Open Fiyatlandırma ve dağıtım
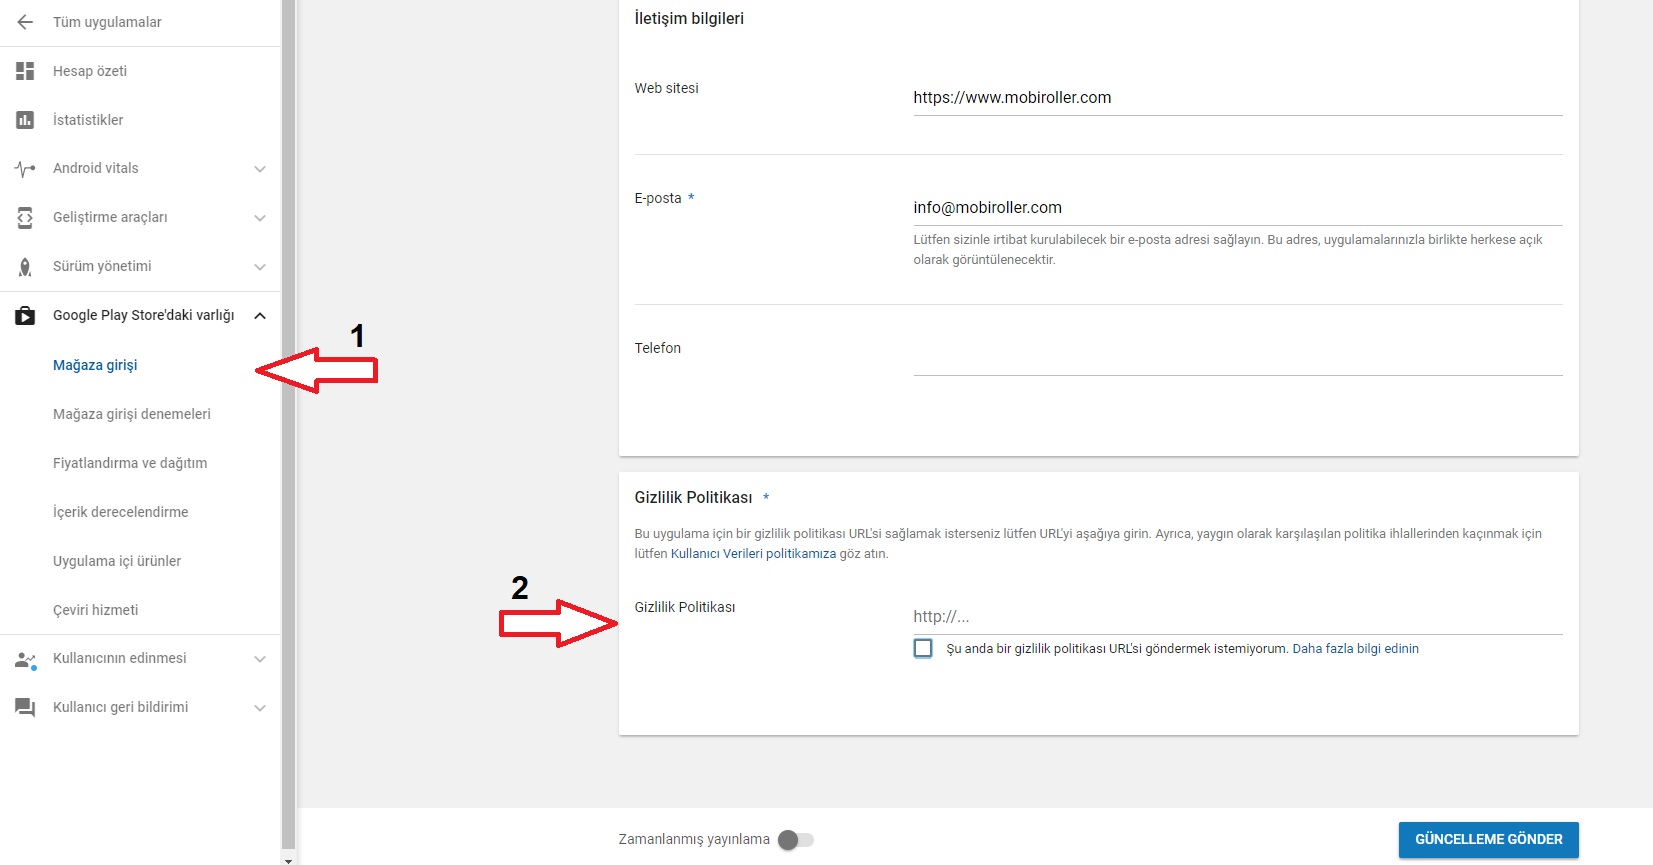 pyautogui.click(x=130, y=463)
